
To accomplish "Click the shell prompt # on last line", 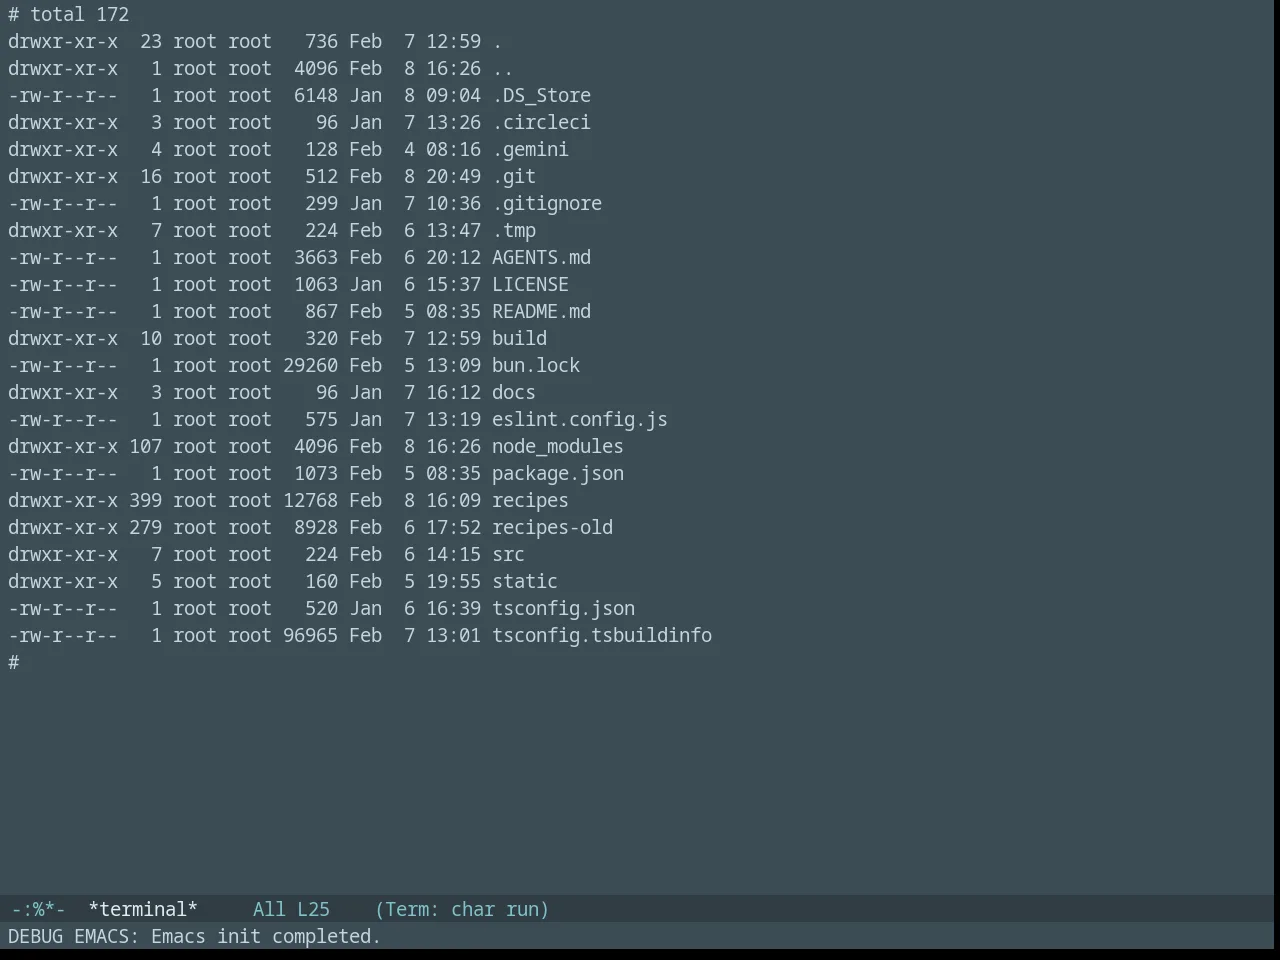I will pos(14,663).
